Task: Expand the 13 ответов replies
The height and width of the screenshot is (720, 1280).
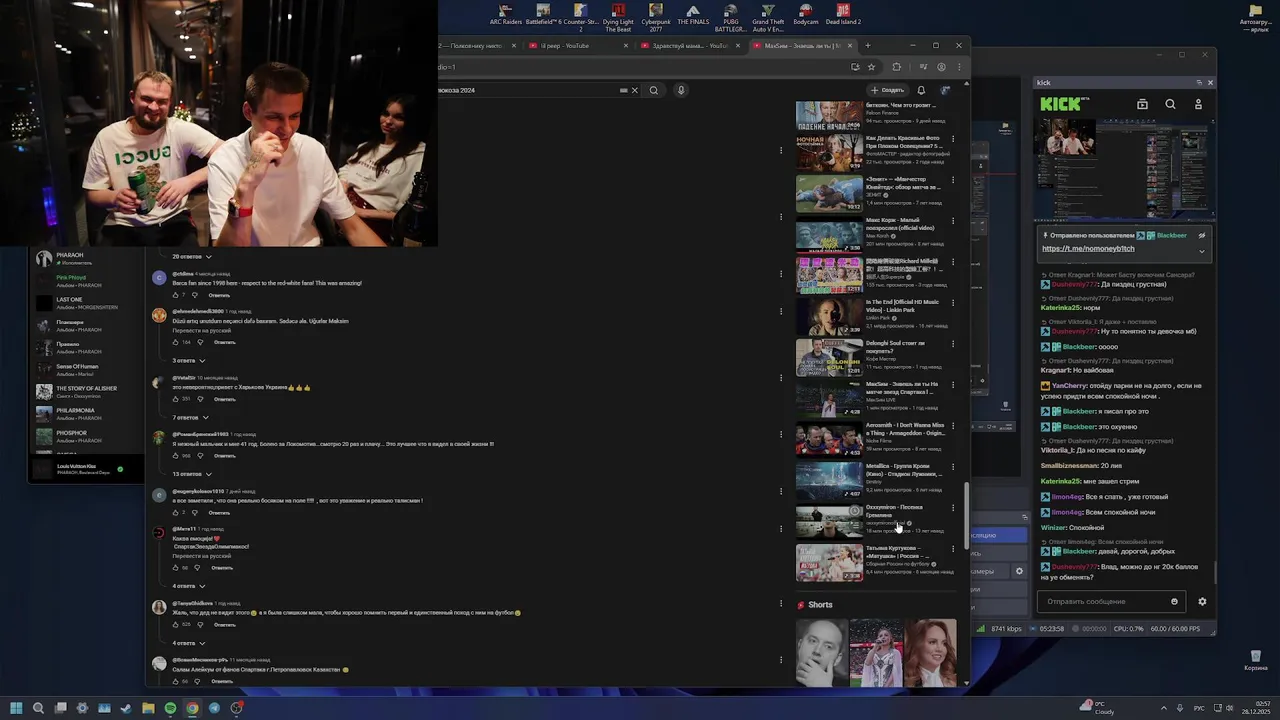Action: tap(191, 474)
